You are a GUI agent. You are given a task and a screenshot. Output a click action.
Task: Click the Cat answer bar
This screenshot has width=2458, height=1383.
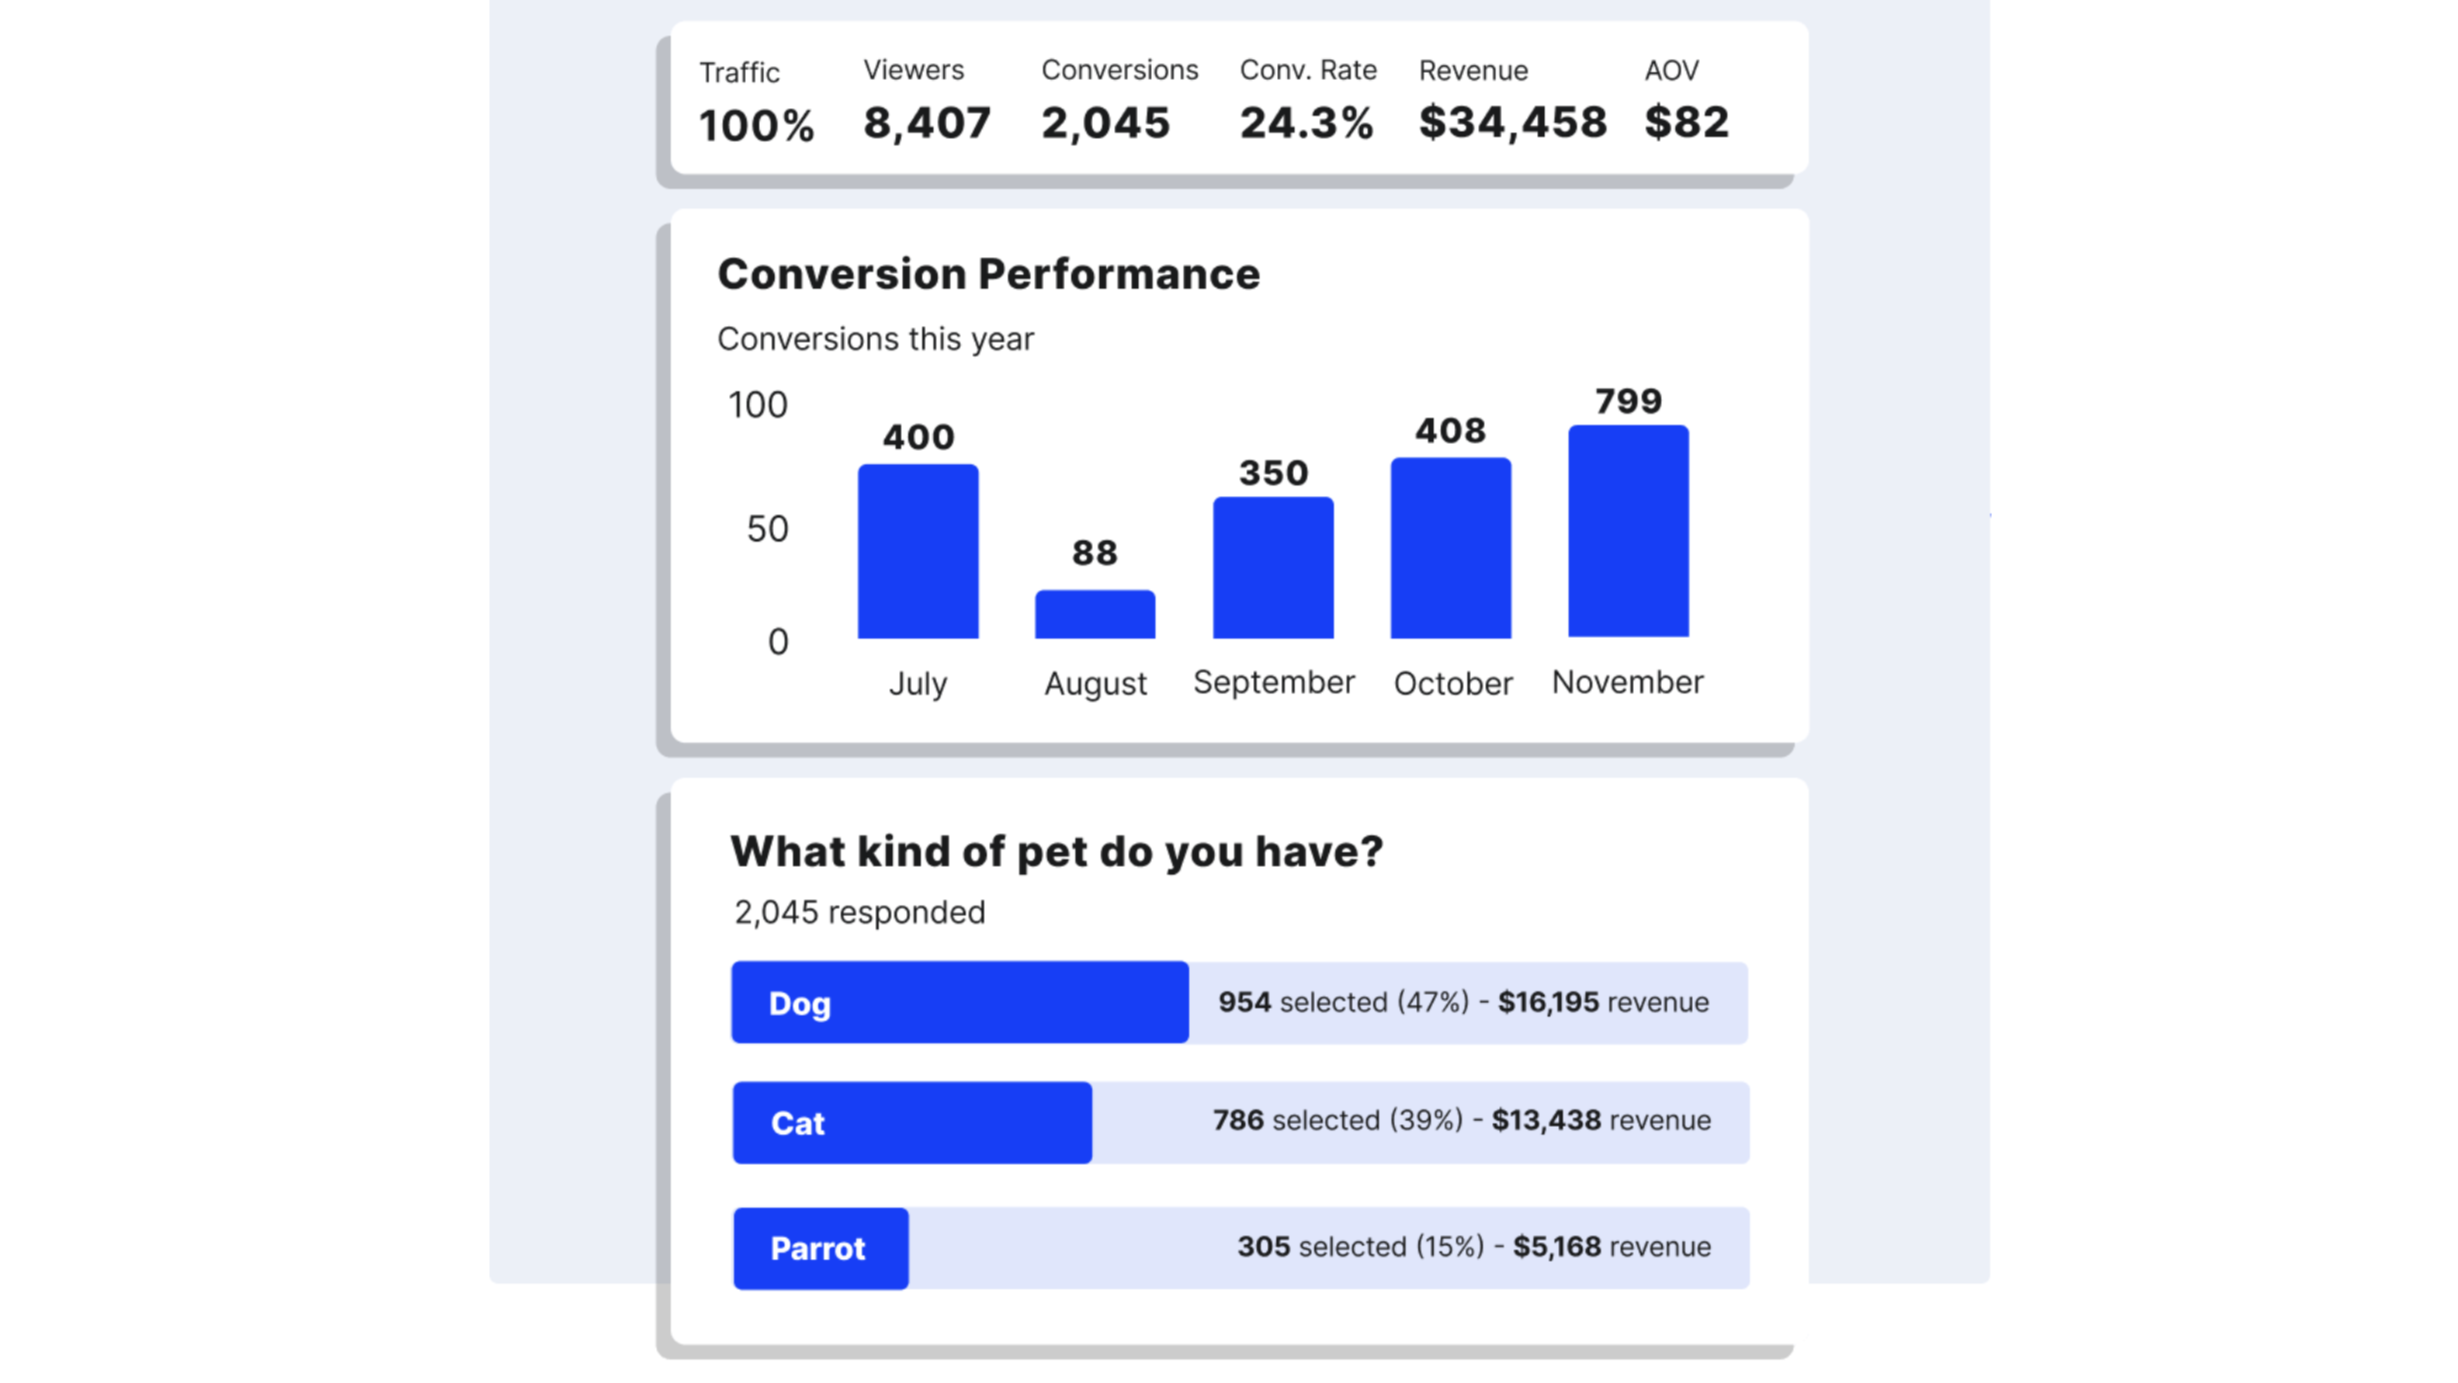pos(912,1123)
